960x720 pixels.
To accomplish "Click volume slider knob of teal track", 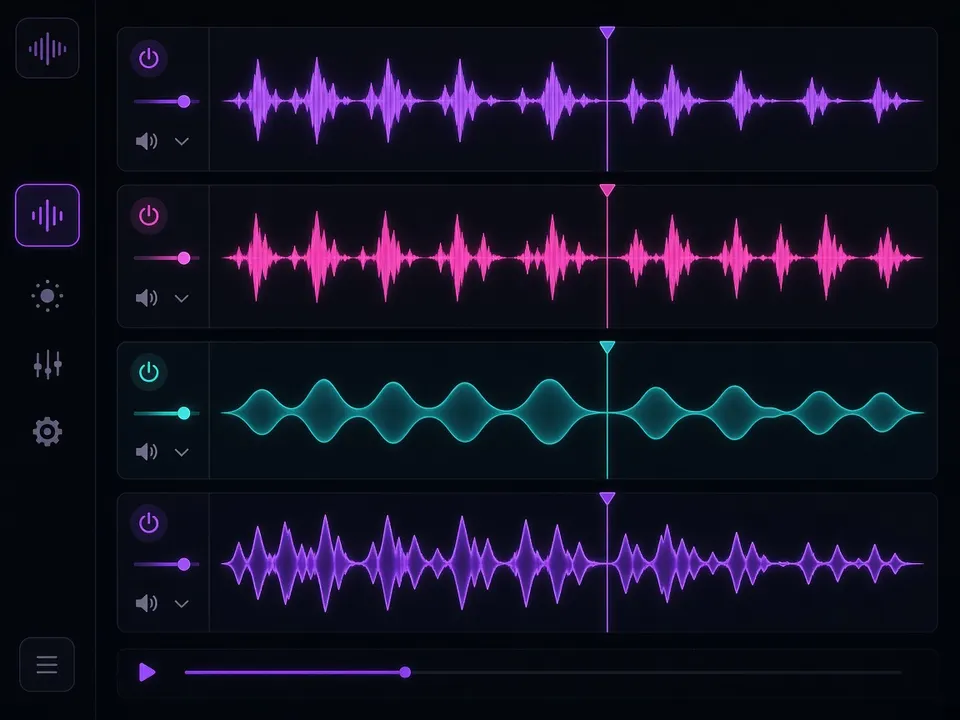I will click(184, 413).
